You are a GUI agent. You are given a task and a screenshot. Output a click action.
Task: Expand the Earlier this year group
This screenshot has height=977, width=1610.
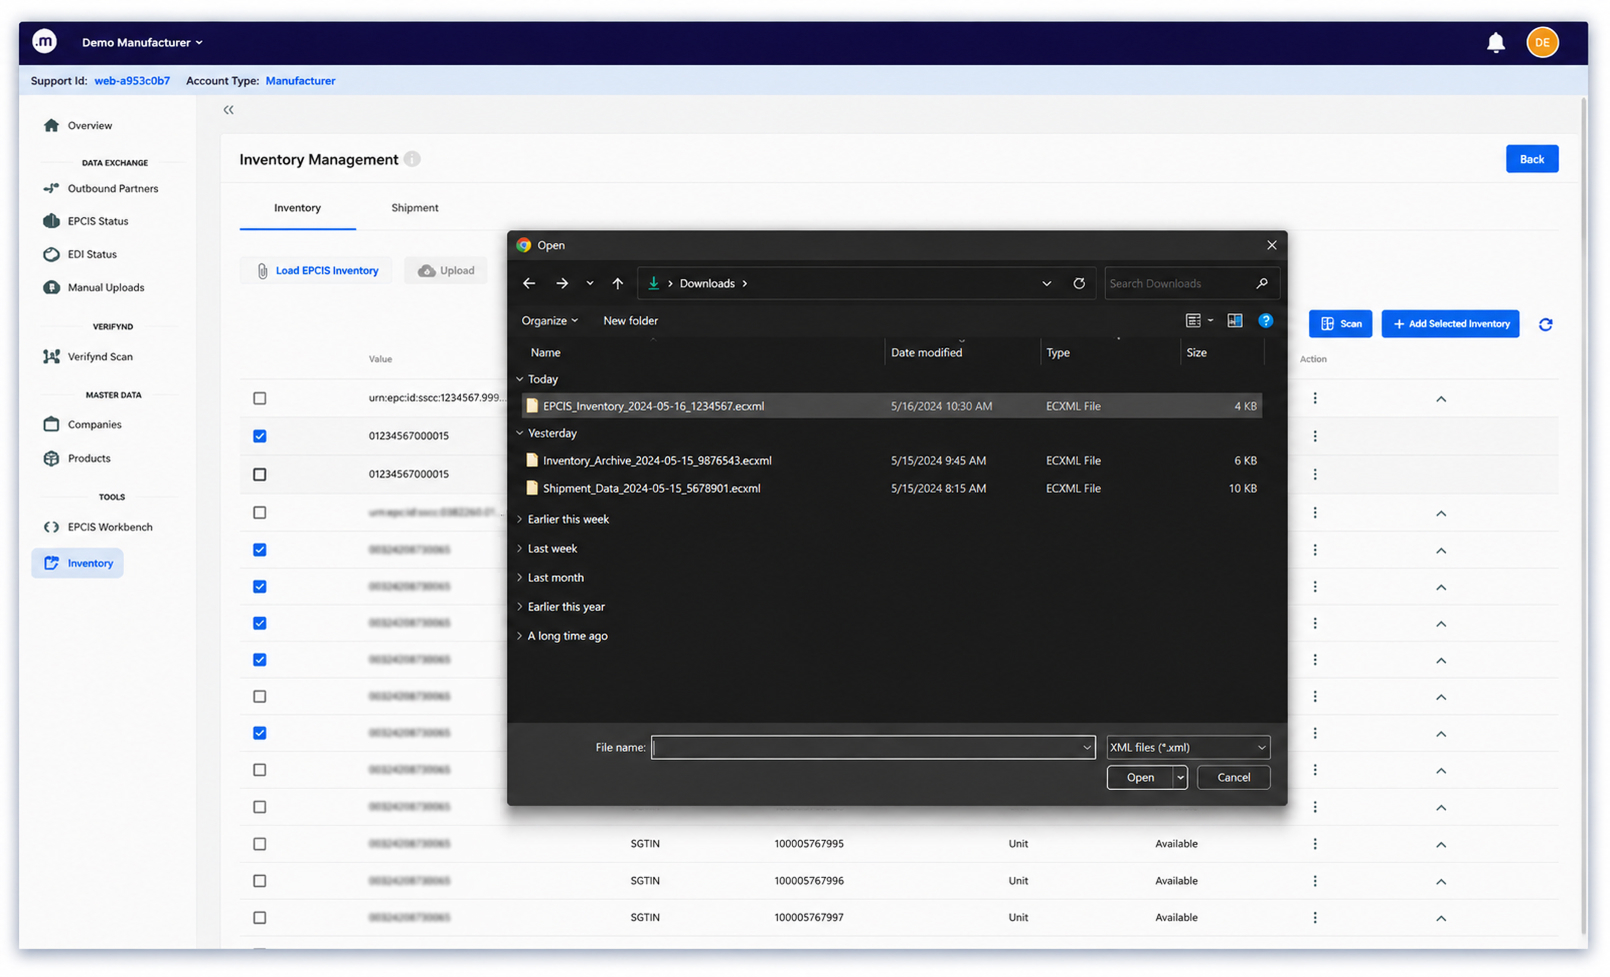(x=520, y=606)
